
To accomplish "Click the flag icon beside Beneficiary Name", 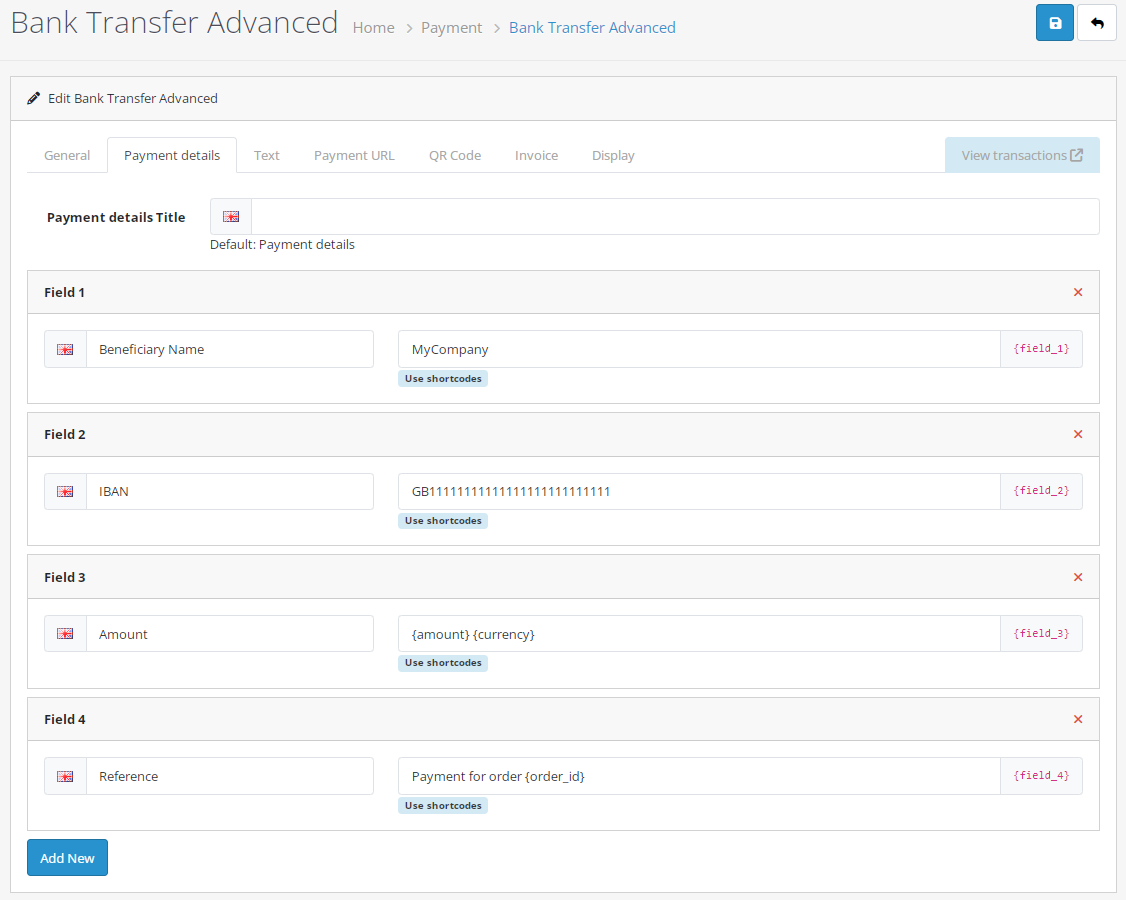I will coord(65,349).
